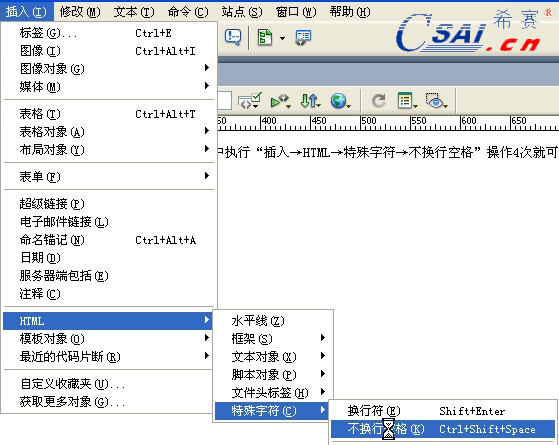The image size is (559, 445).
Task: Select the highlighted HTML menu item
Action: (107, 321)
